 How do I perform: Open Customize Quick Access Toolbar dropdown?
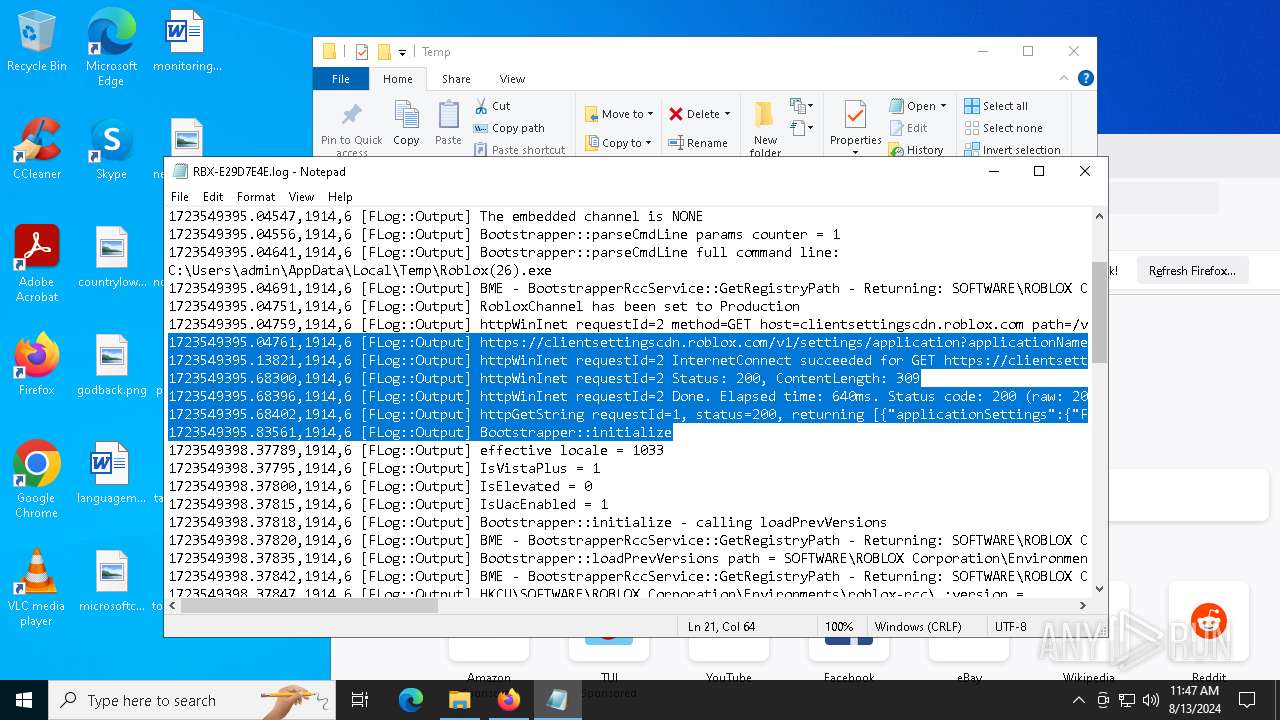402,52
